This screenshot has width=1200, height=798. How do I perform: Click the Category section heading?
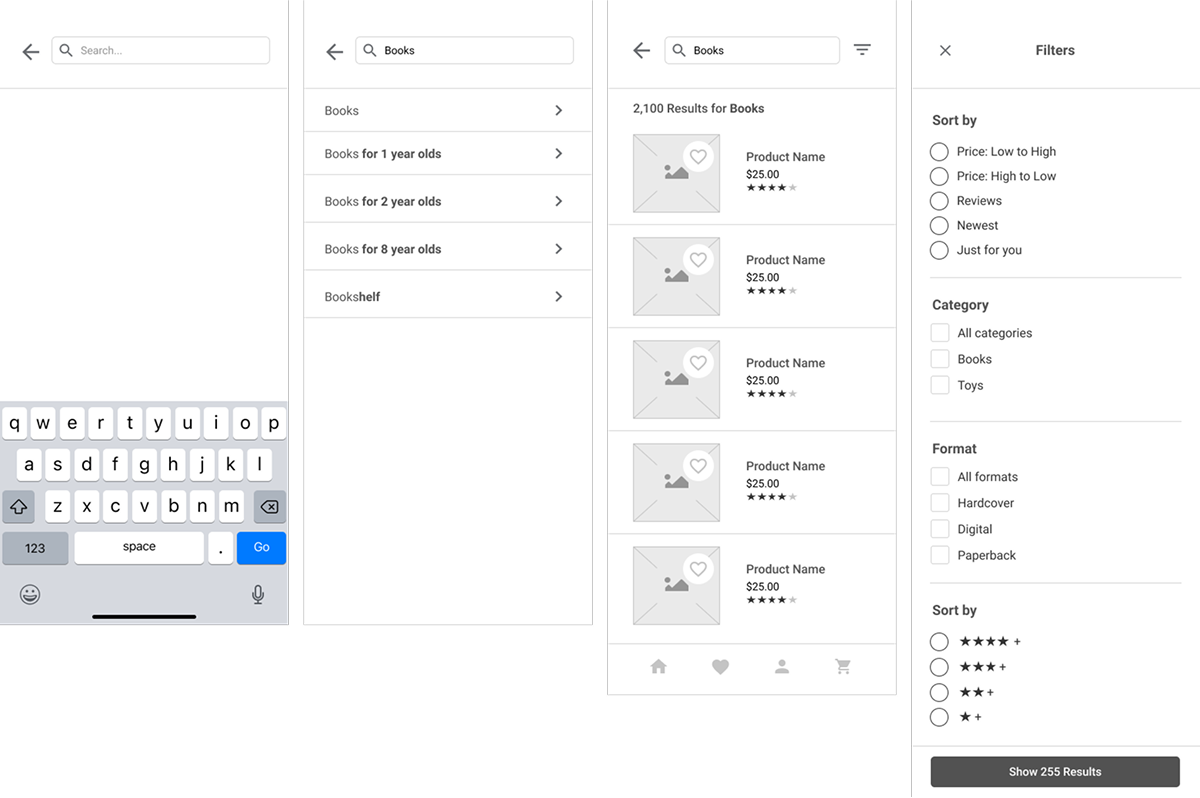[x=960, y=305]
